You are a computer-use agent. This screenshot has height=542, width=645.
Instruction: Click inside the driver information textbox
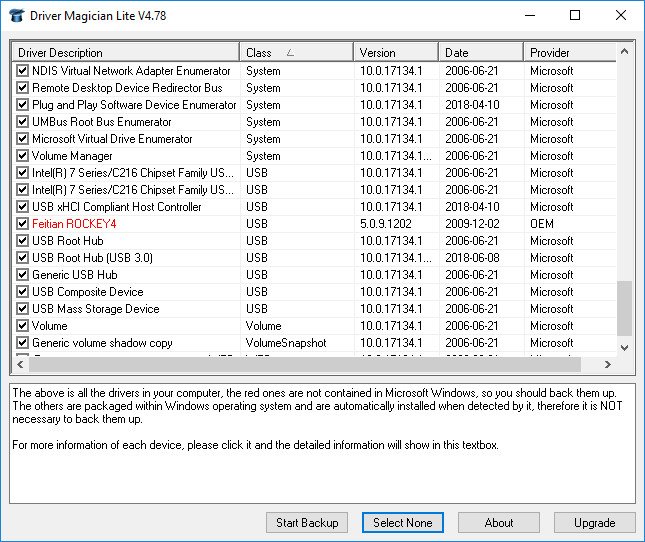click(x=322, y=470)
